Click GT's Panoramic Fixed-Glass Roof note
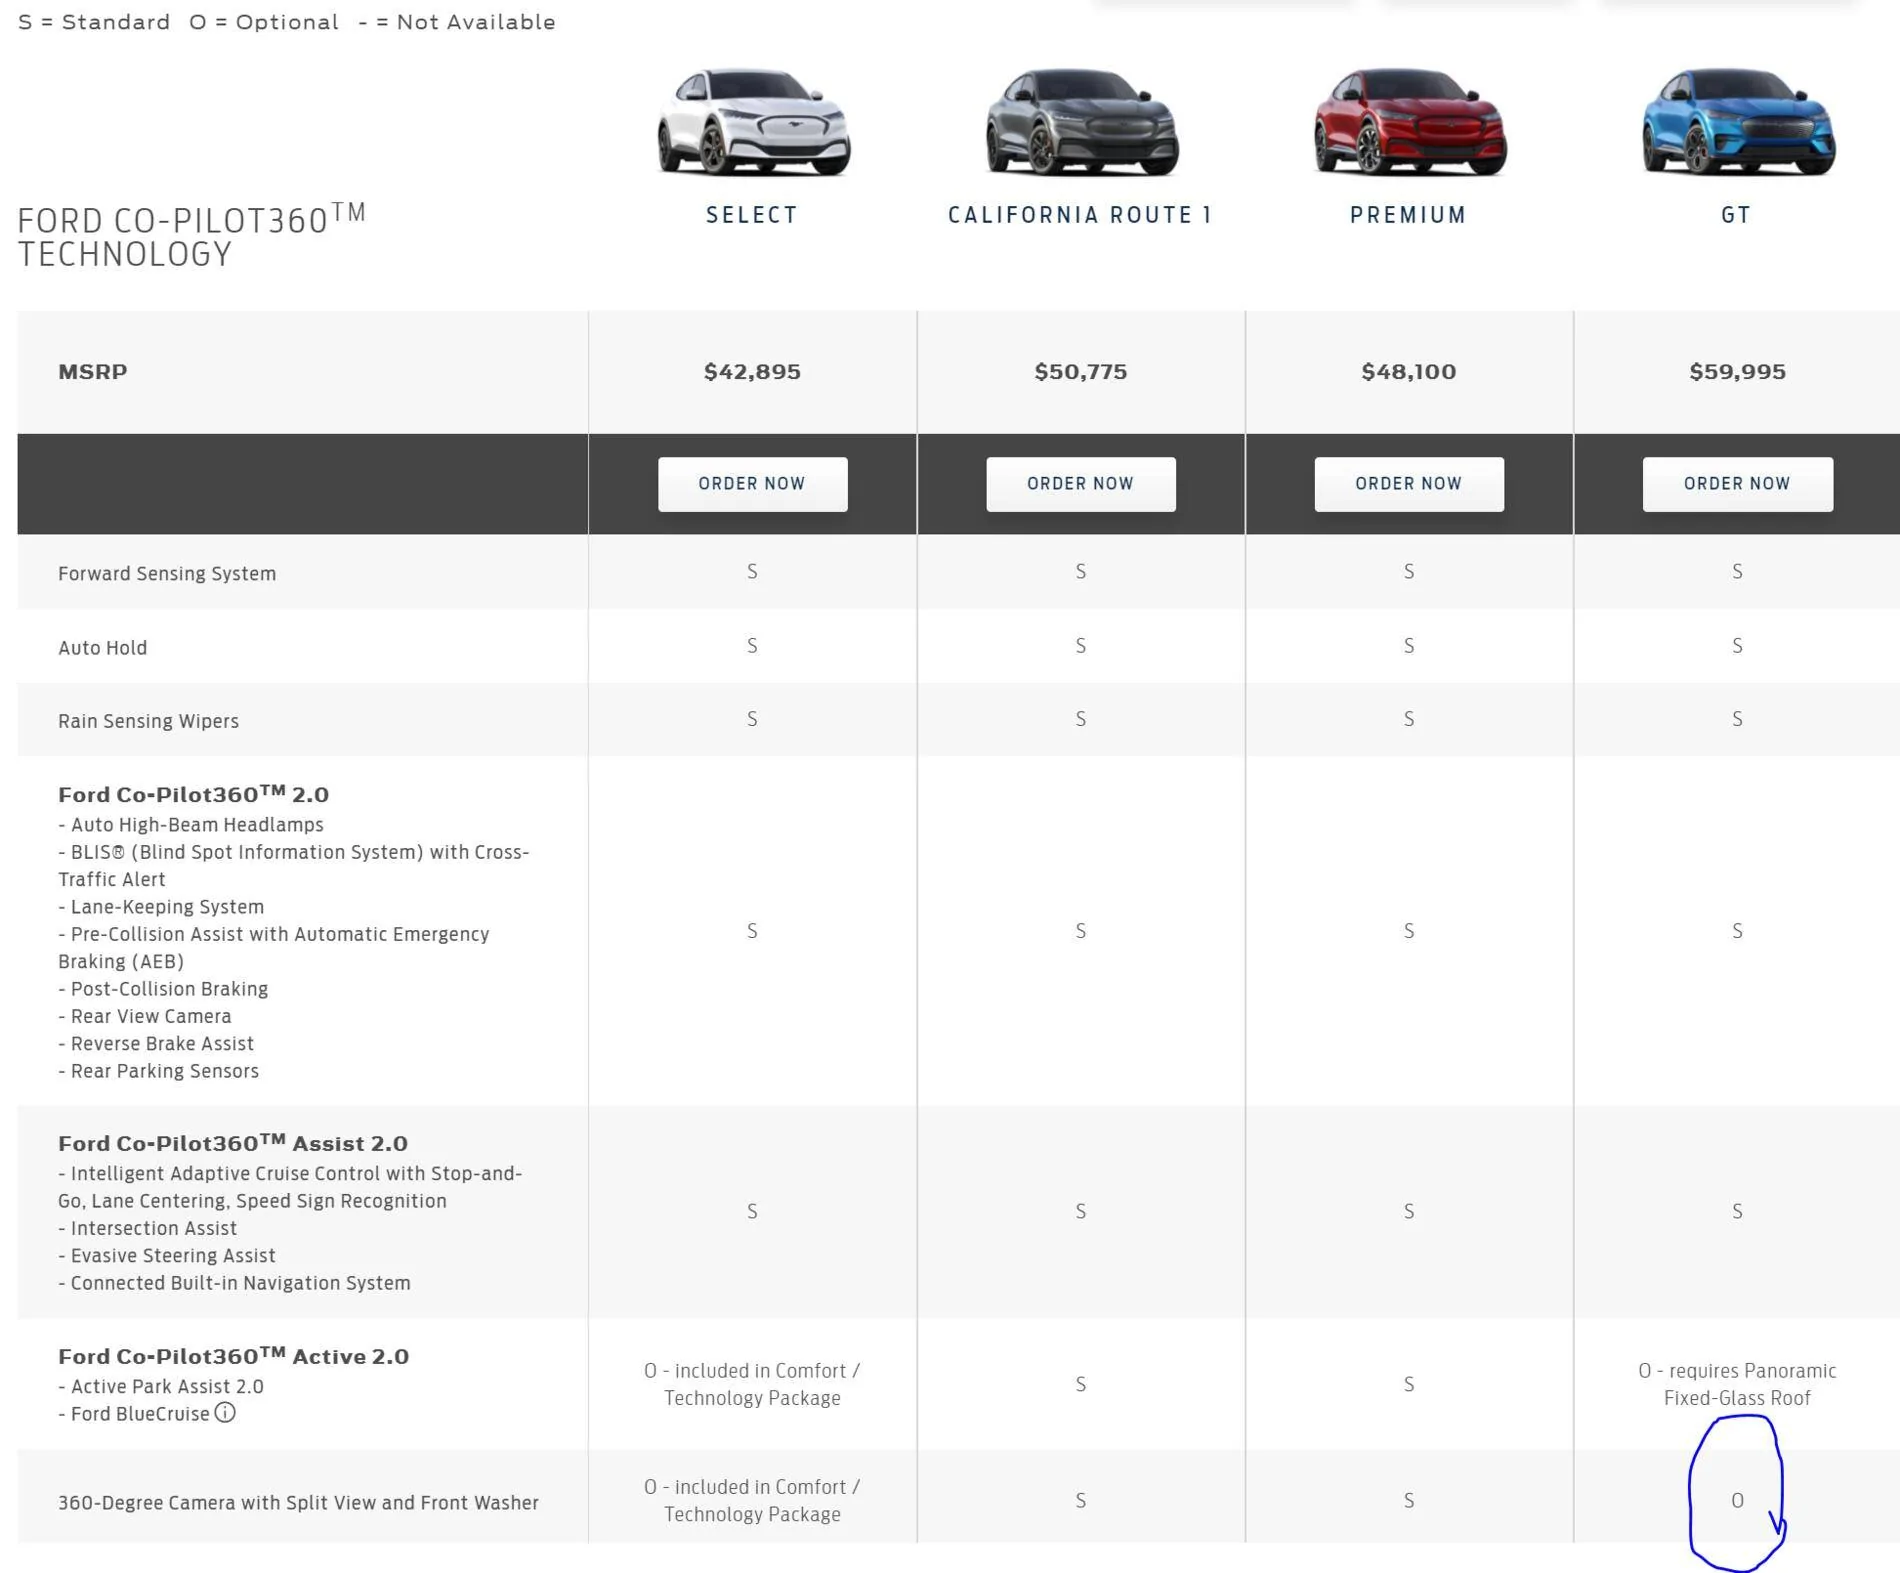The width and height of the screenshot is (1900, 1573). tap(1737, 1384)
